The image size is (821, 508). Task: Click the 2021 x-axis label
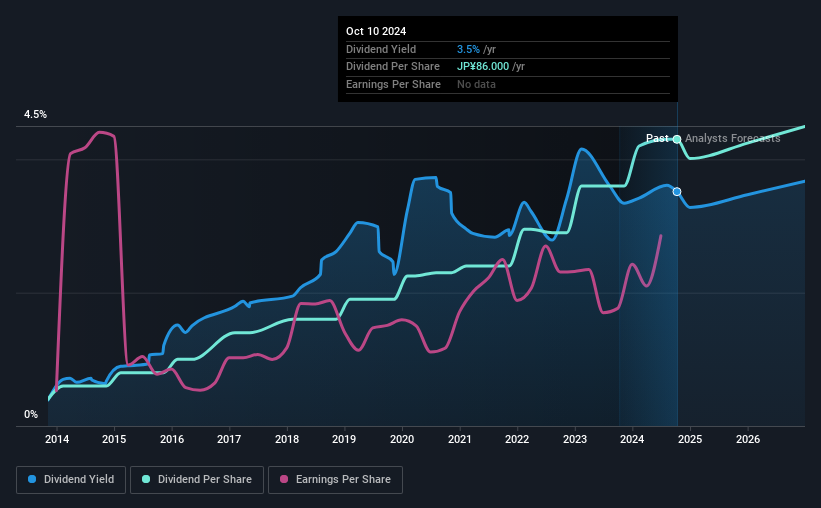[460, 439]
